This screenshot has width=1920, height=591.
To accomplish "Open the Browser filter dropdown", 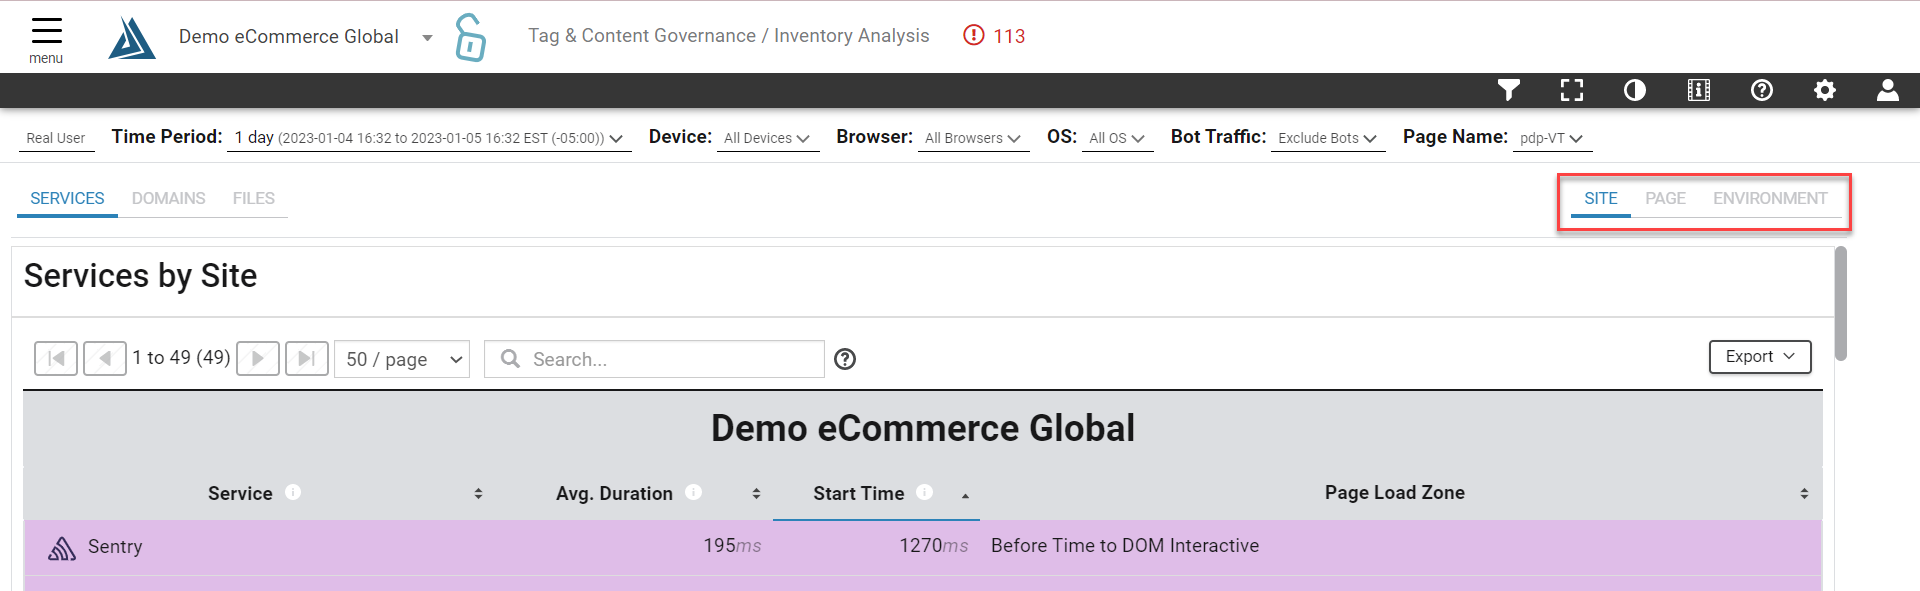I will pyautogui.click(x=973, y=138).
